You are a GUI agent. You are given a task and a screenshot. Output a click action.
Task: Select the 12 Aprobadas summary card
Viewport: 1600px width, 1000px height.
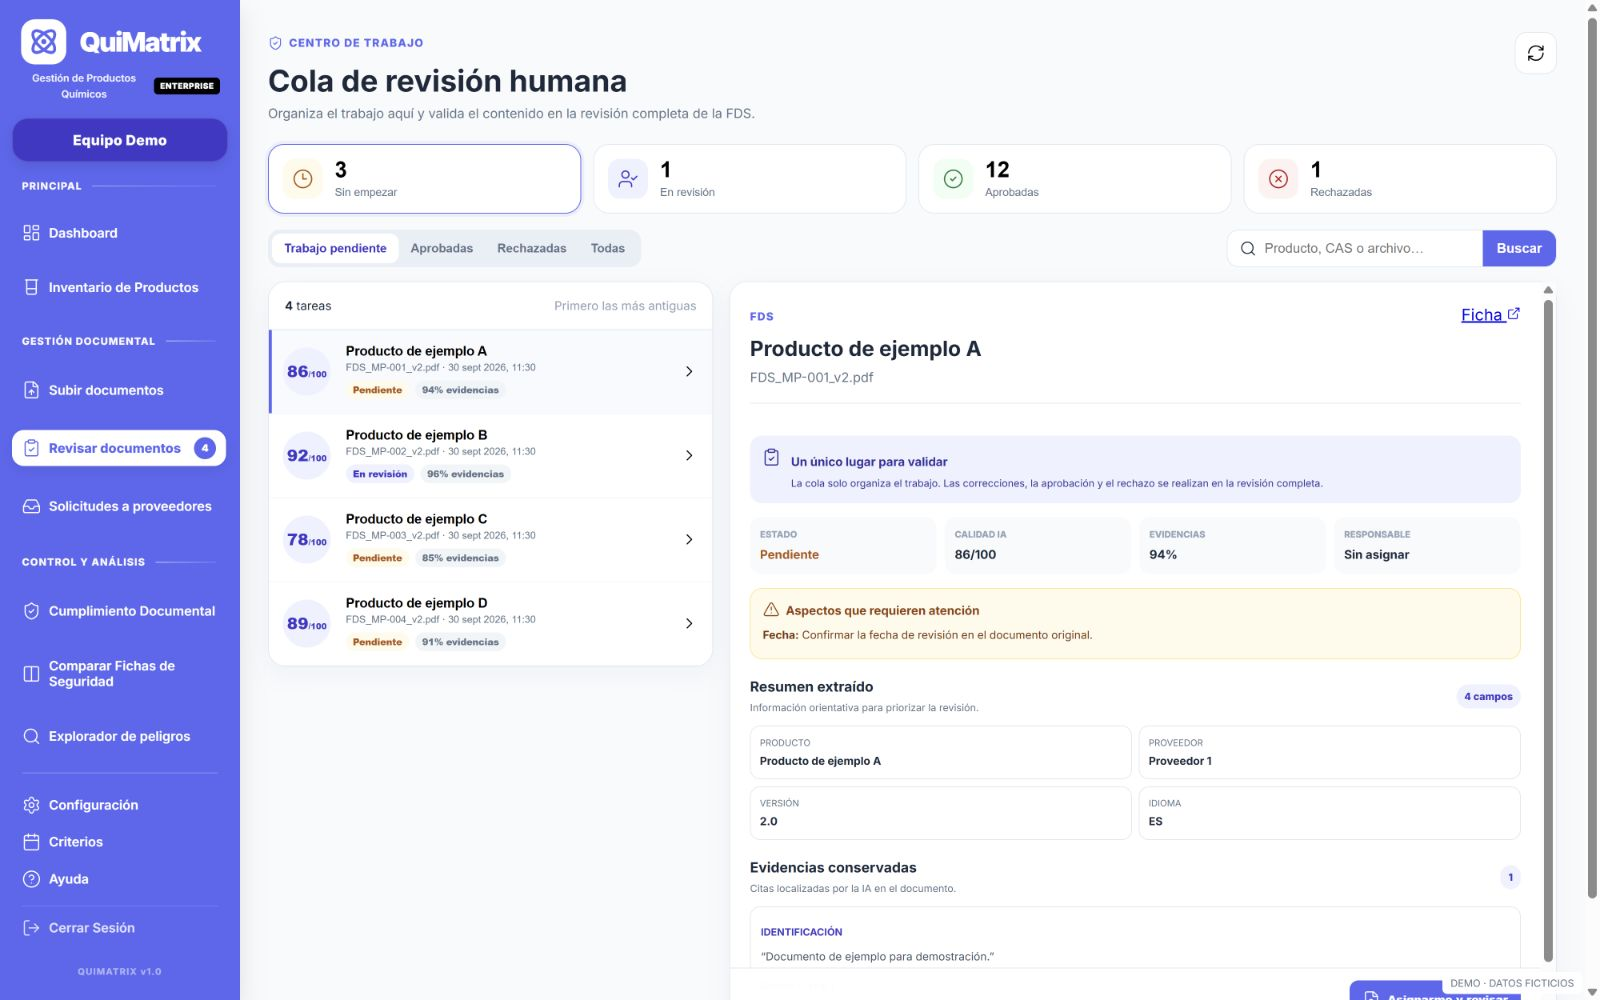click(1074, 179)
